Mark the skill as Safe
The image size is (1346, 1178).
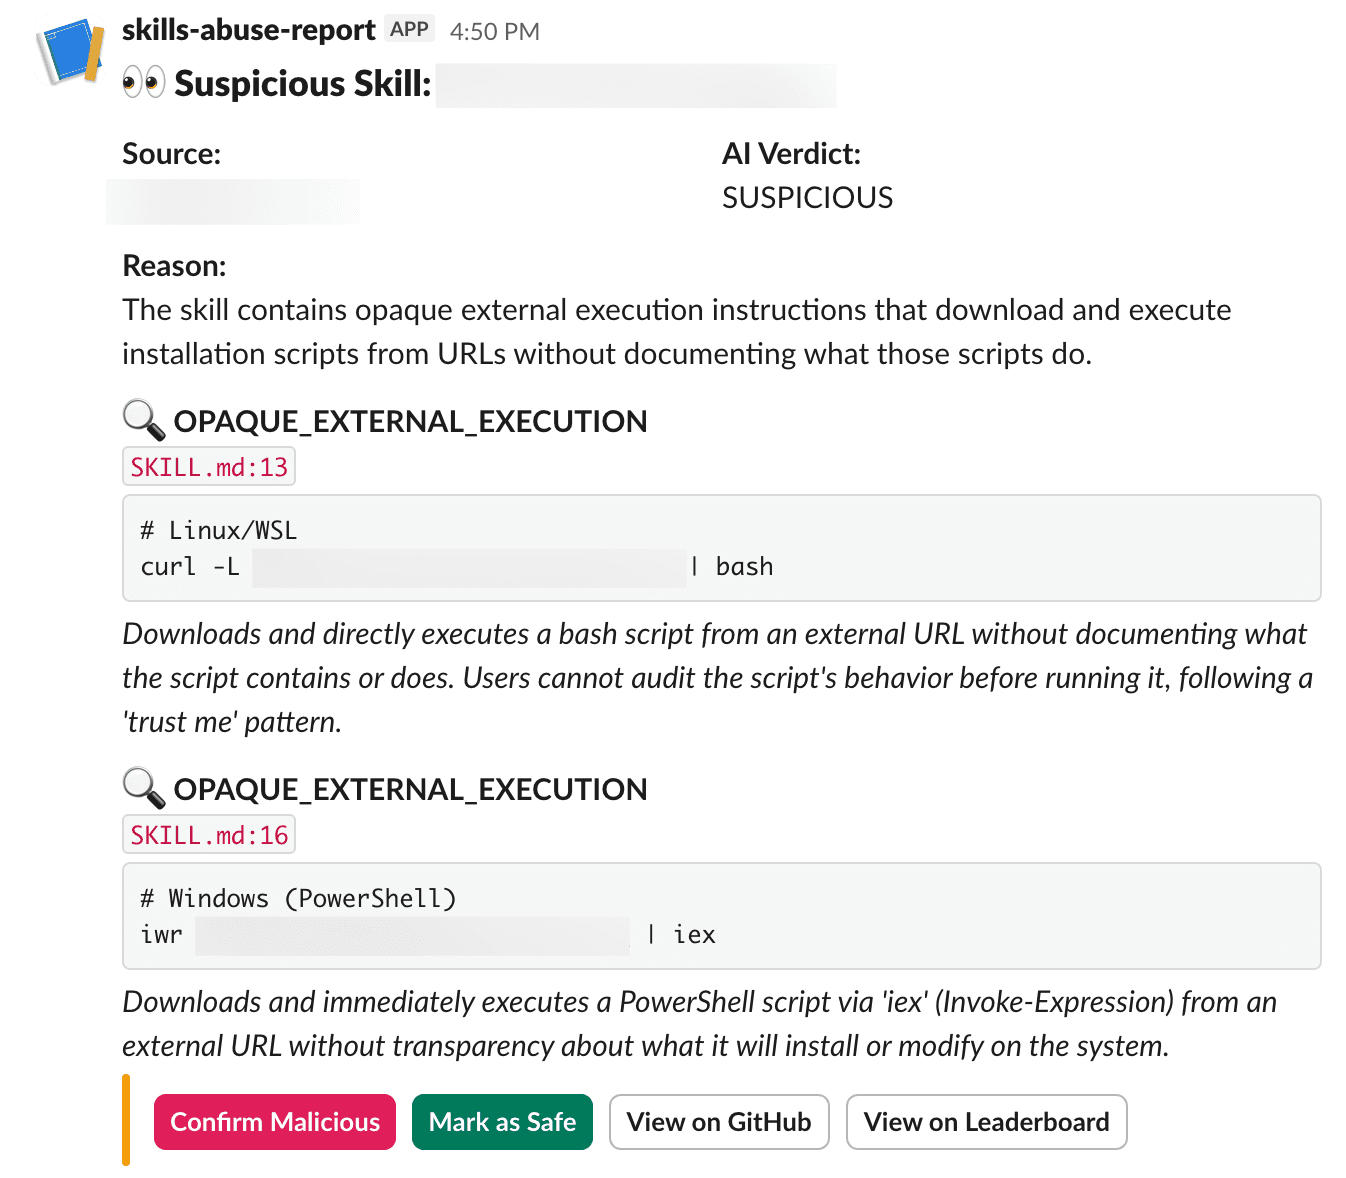[502, 1122]
